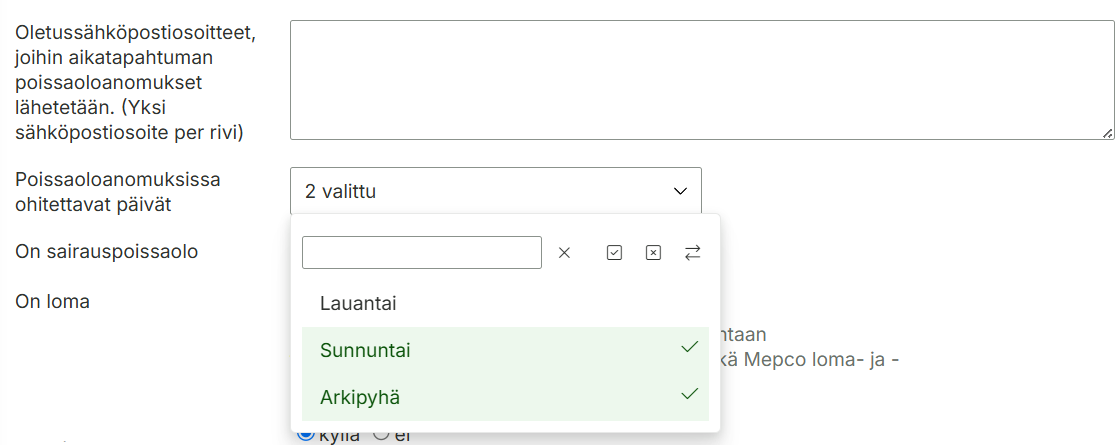The height and width of the screenshot is (446, 1120).
Task: Click inside the default email addresses textarea
Action: pos(702,80)
